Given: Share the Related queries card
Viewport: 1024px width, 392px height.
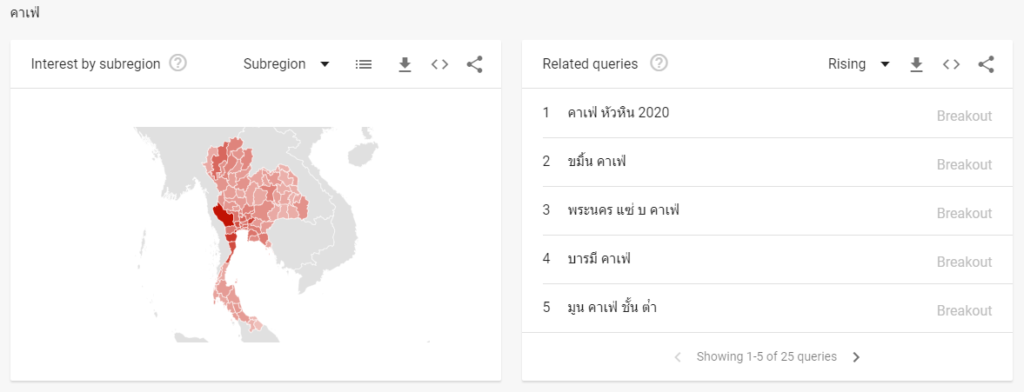Looking at the screenshot, I should [986, 64].
